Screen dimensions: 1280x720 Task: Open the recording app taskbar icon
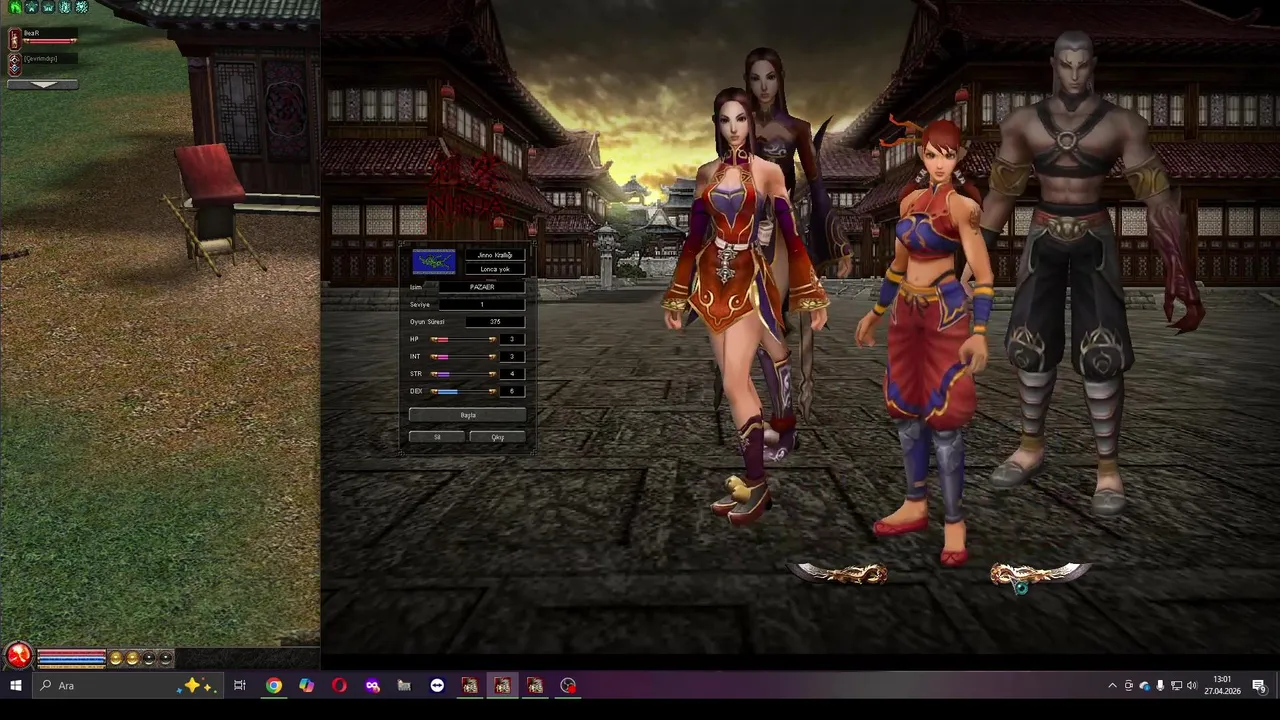[568, 686]
